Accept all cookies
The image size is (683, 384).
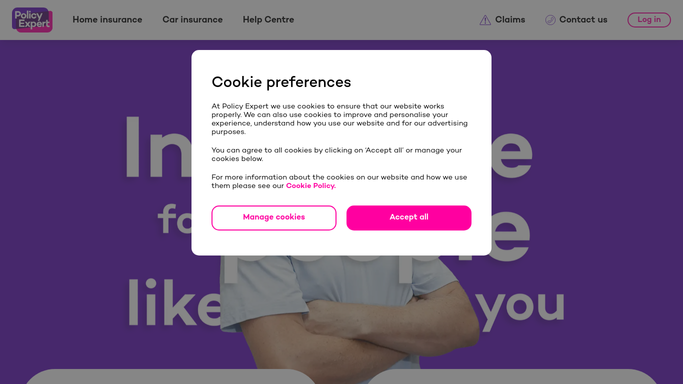[409, 218]
